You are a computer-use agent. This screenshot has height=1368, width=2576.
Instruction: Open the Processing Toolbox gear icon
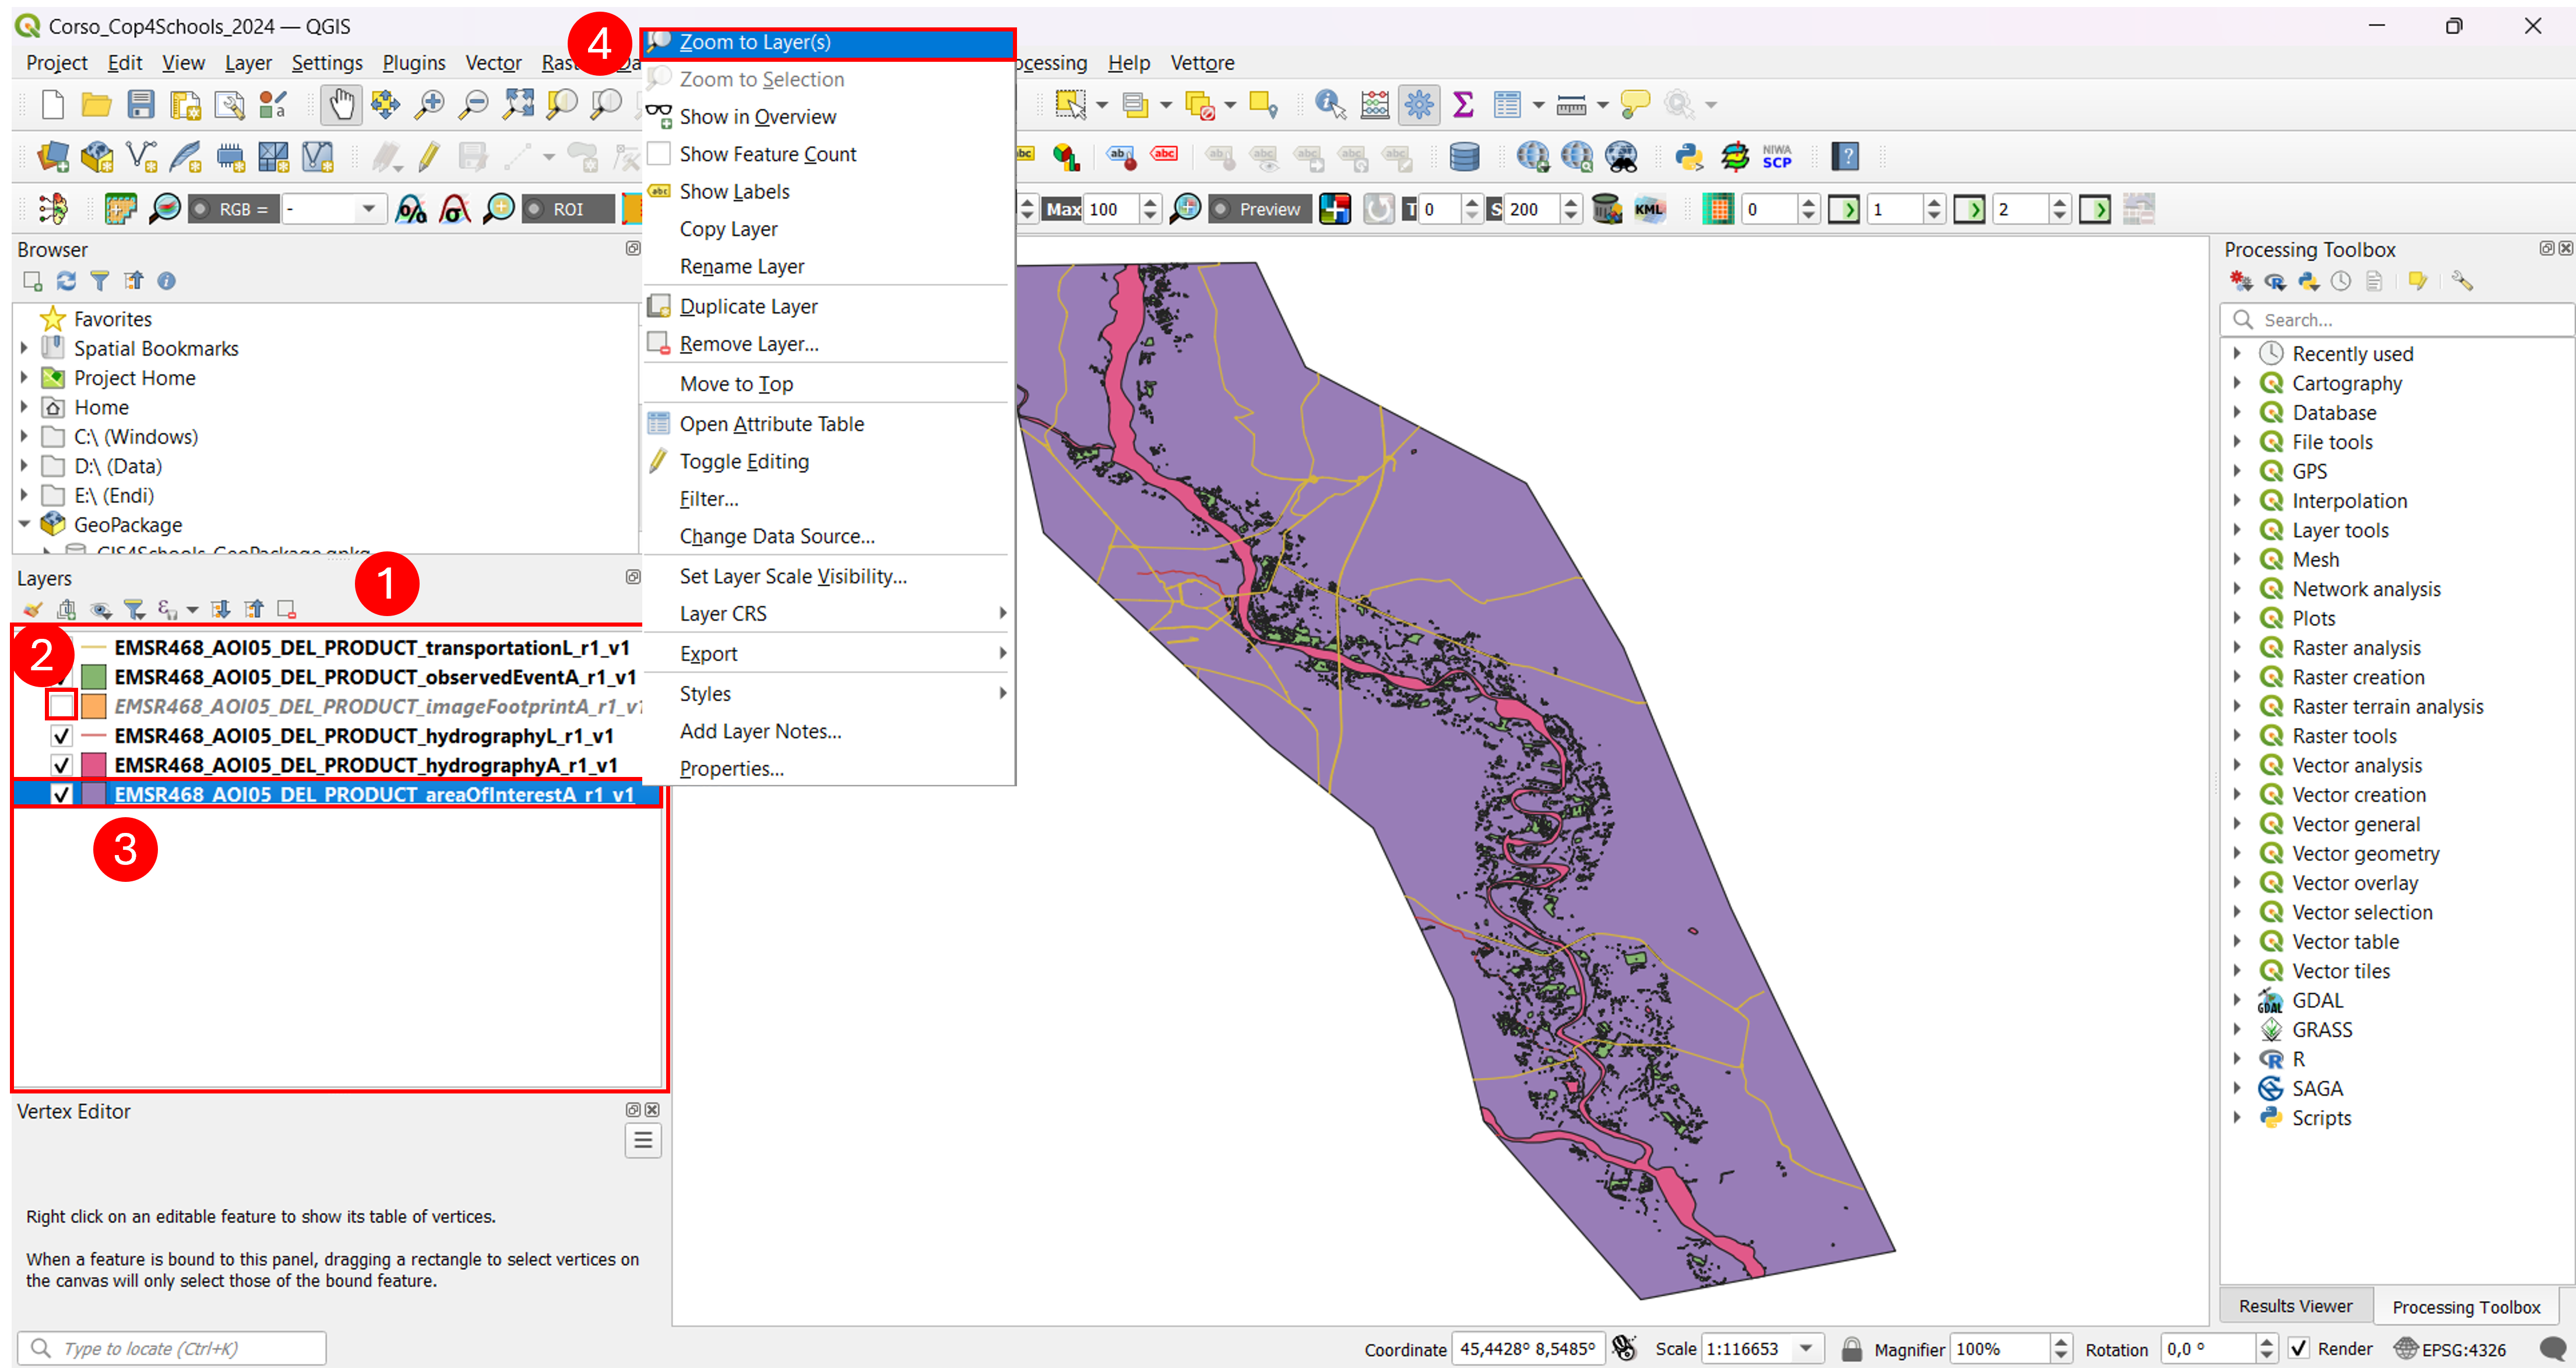[1419, 104]
